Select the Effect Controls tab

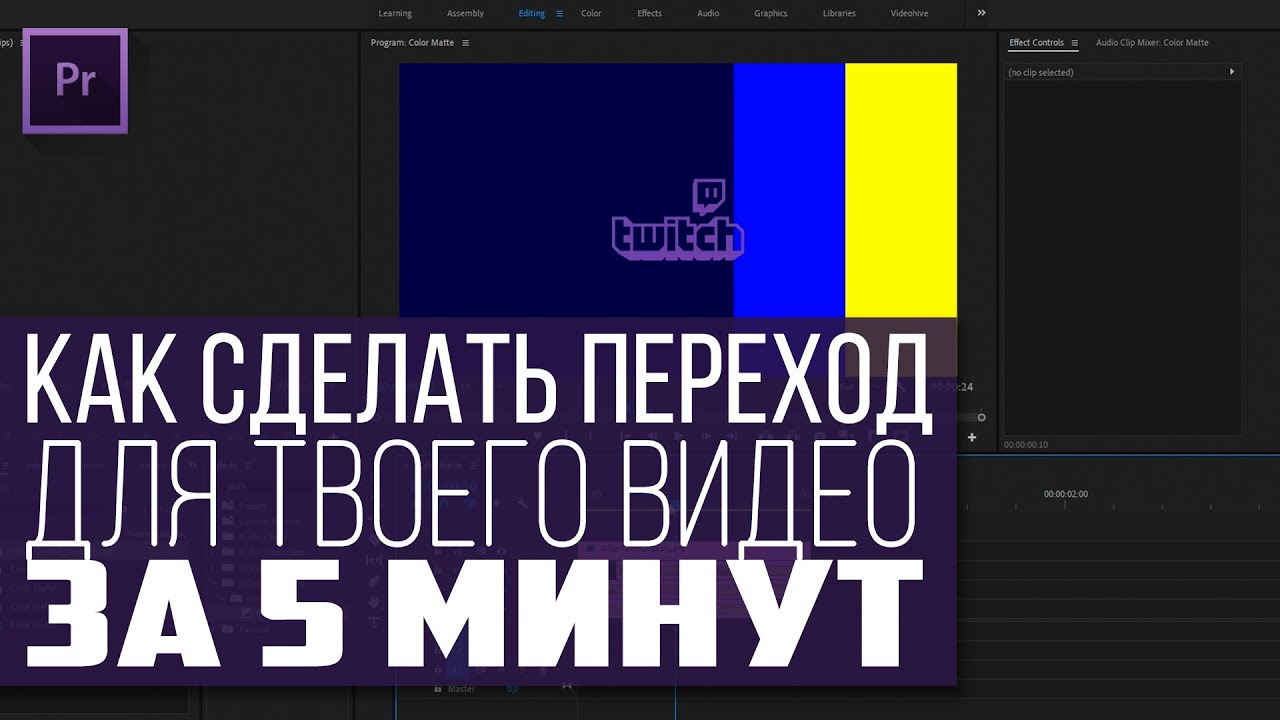1036,43
